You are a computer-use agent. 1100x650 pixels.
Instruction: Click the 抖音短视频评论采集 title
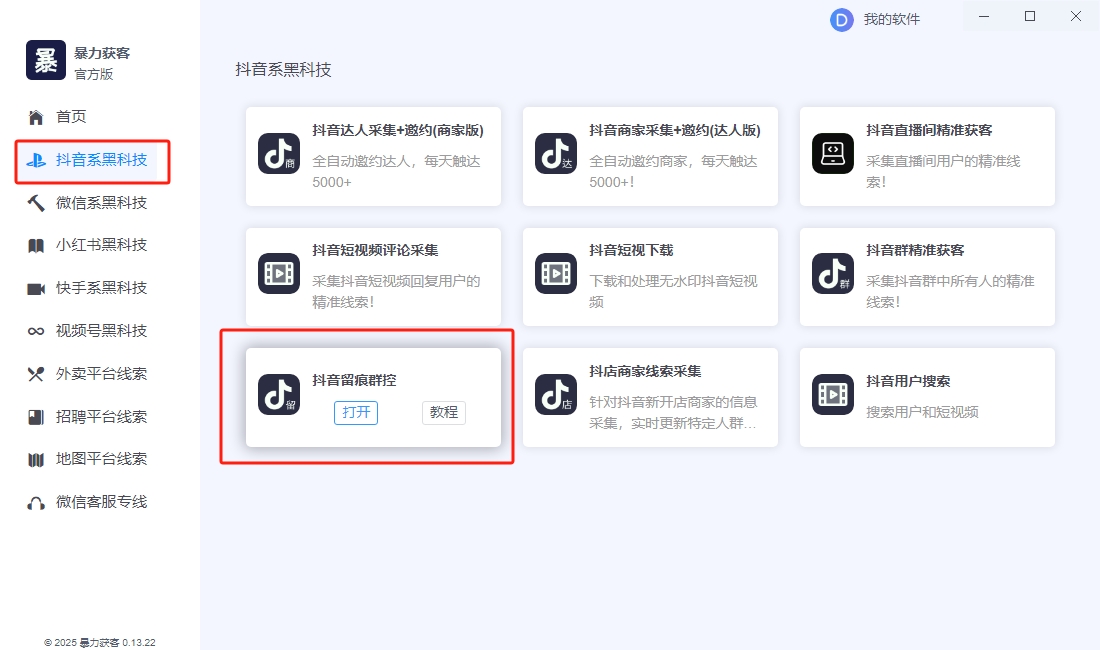[375, 250]
